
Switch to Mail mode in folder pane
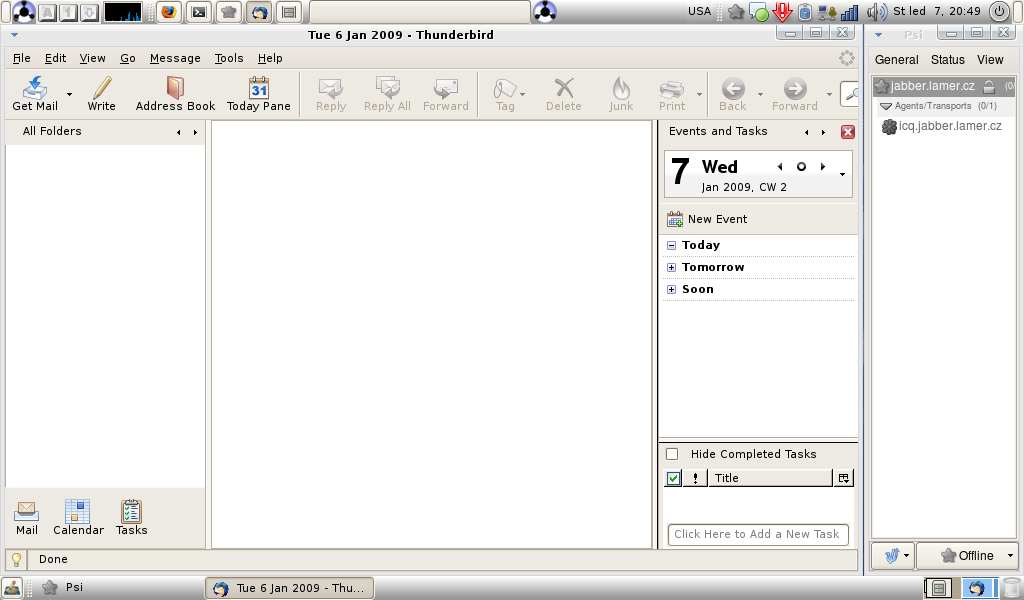click(x=27, y=511)
